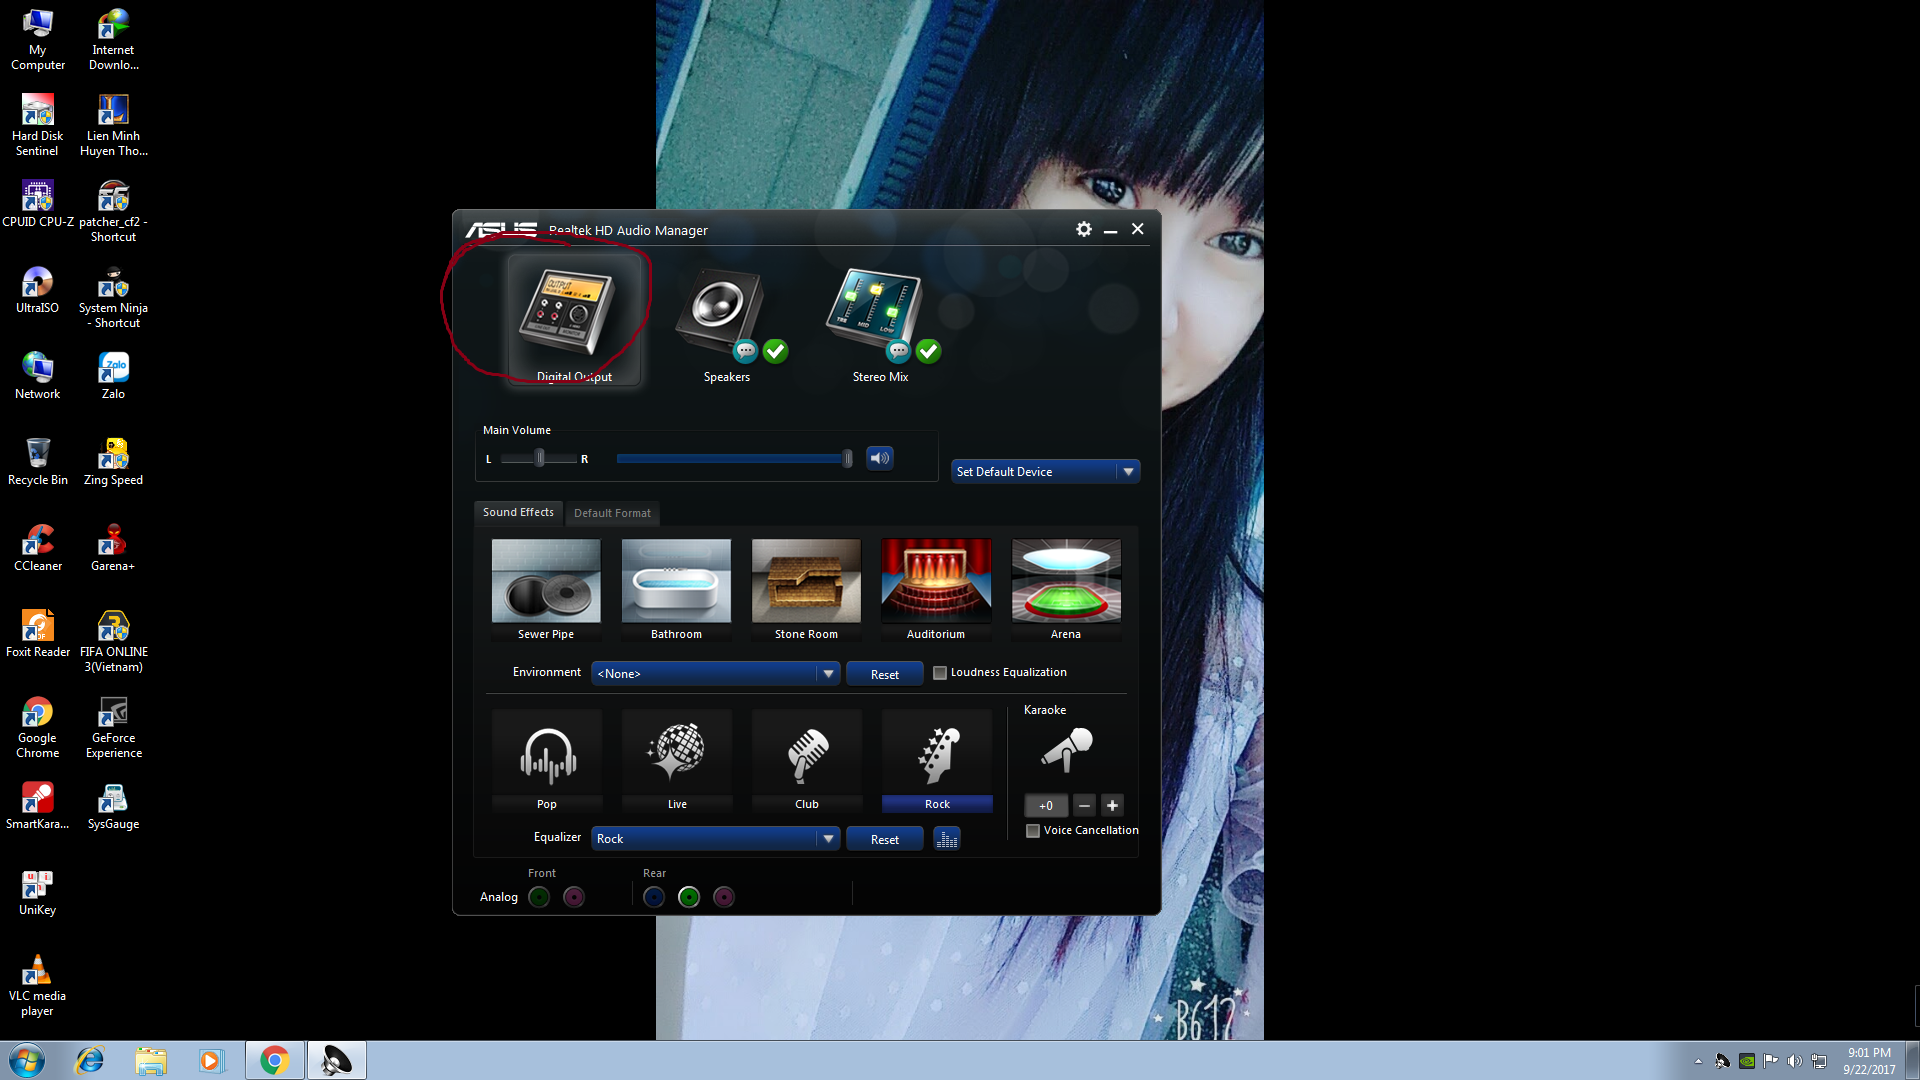Open the settings gear icon
1920x1080 pixels.
[x=1083, y=229]
